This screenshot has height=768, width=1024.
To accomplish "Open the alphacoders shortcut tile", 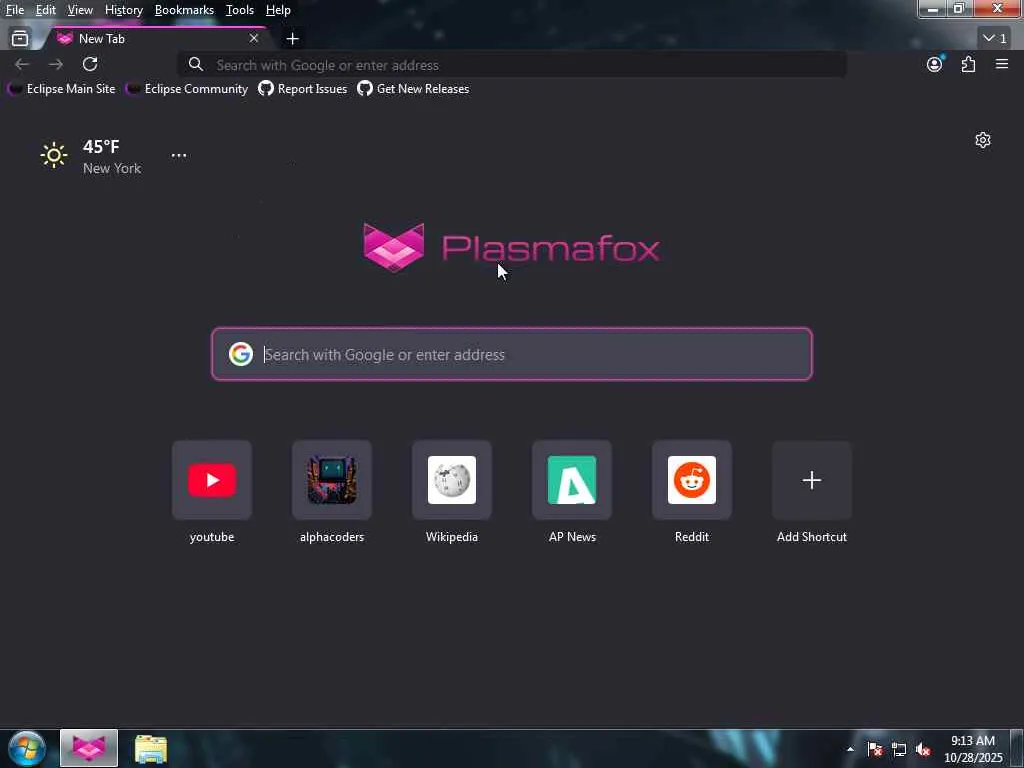I will 332,480.
